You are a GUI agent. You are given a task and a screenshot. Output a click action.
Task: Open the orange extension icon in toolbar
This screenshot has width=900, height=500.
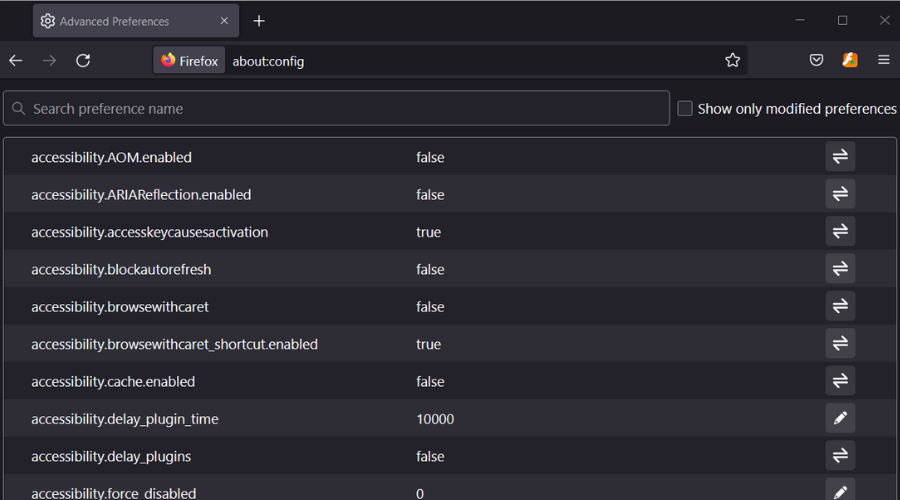pyautogui.click(x=850, y=60)
